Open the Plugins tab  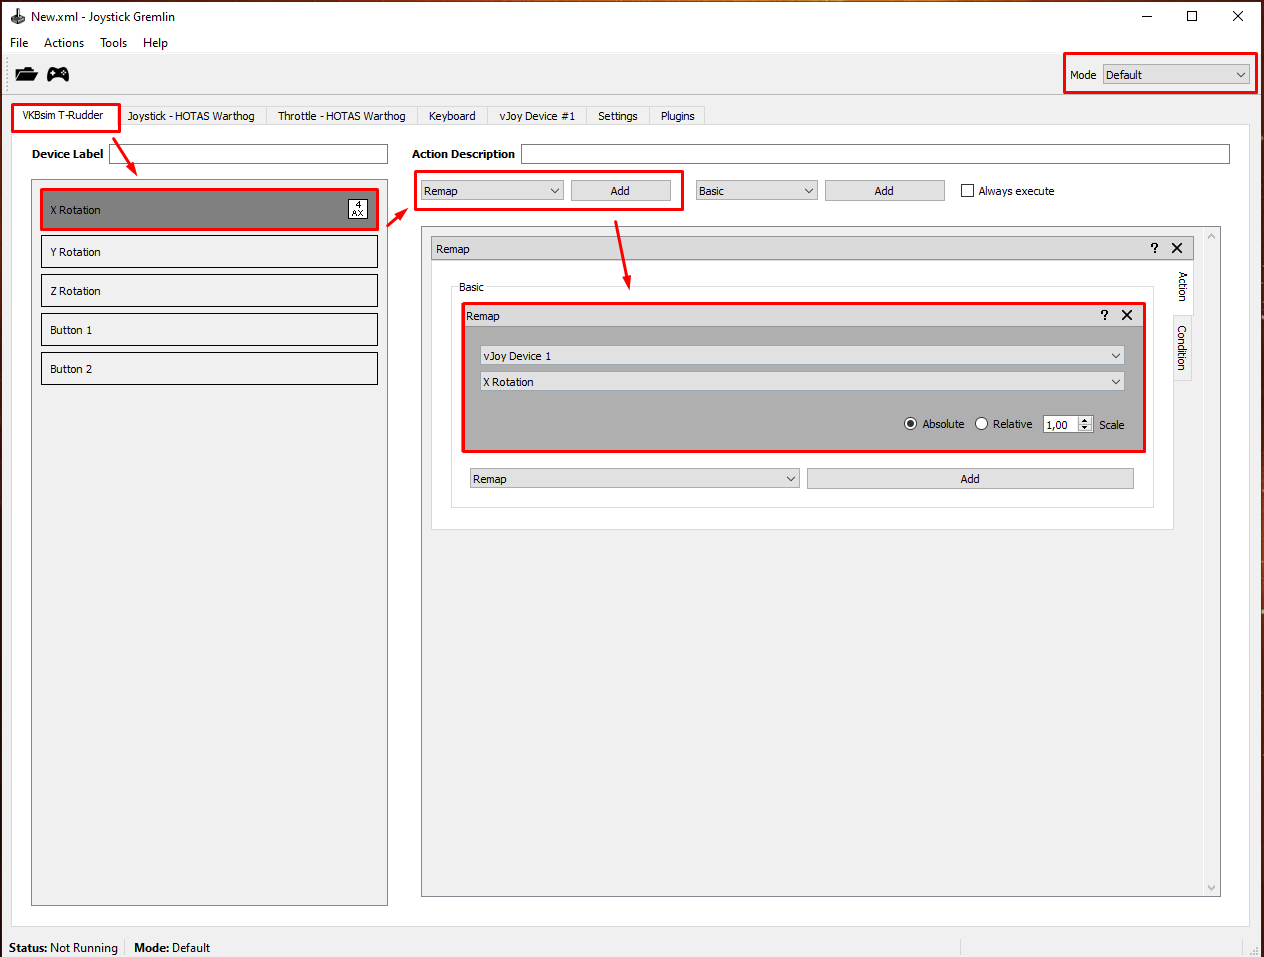[677, 116]
